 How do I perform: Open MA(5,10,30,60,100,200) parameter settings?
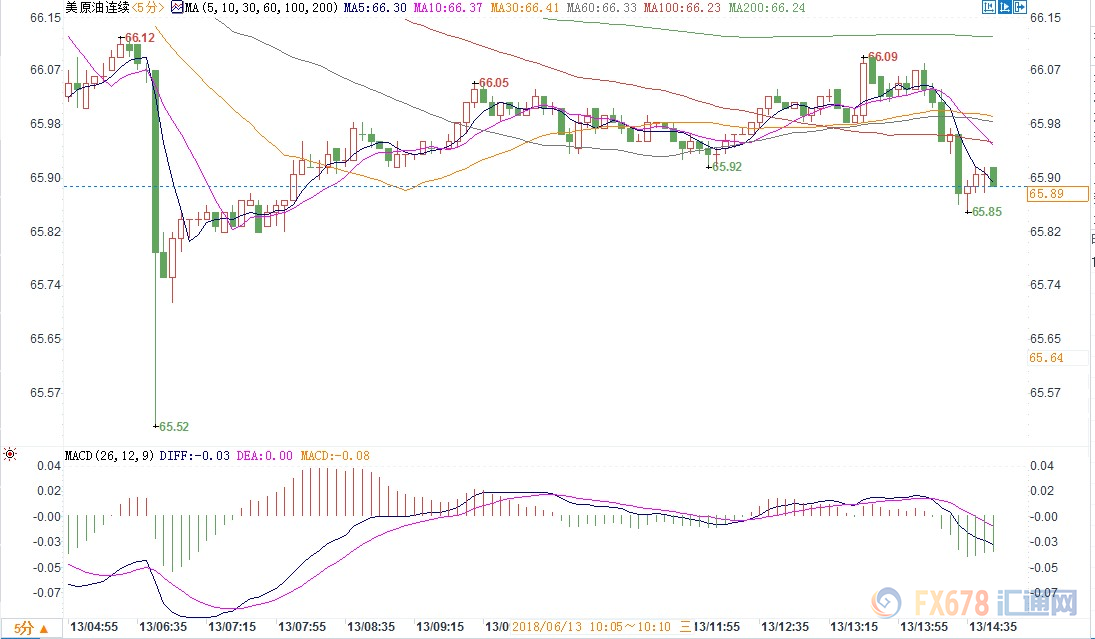(256, 9)
